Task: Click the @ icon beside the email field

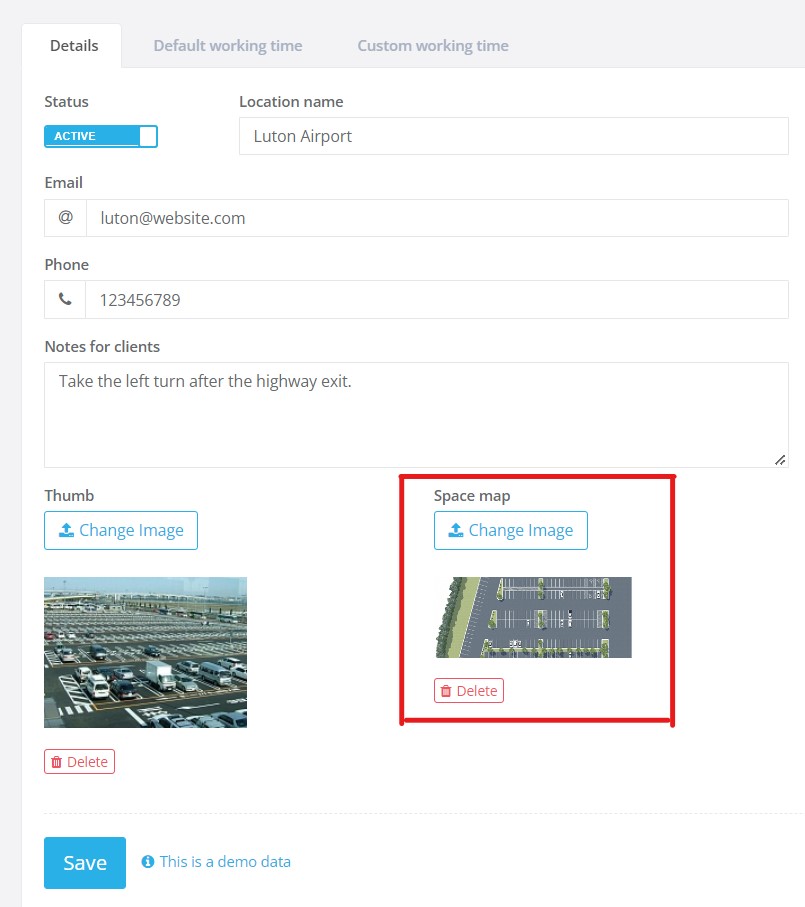Action: [65, 218]
